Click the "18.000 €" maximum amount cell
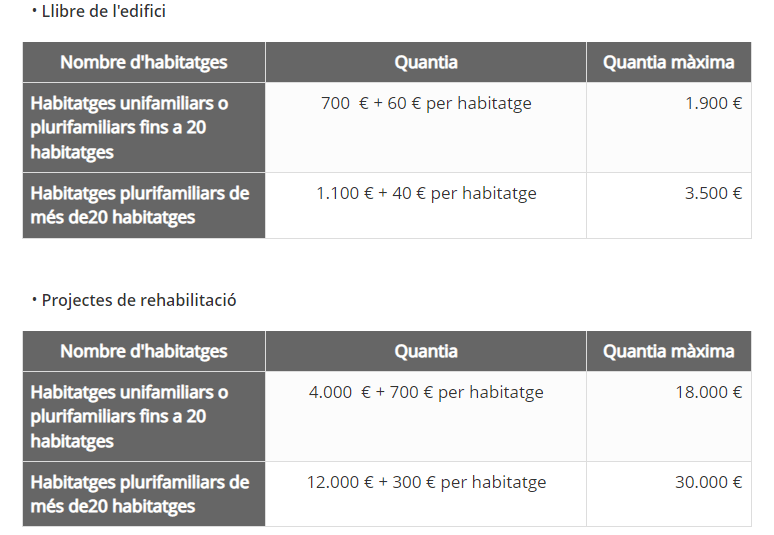 coord(708,392)
